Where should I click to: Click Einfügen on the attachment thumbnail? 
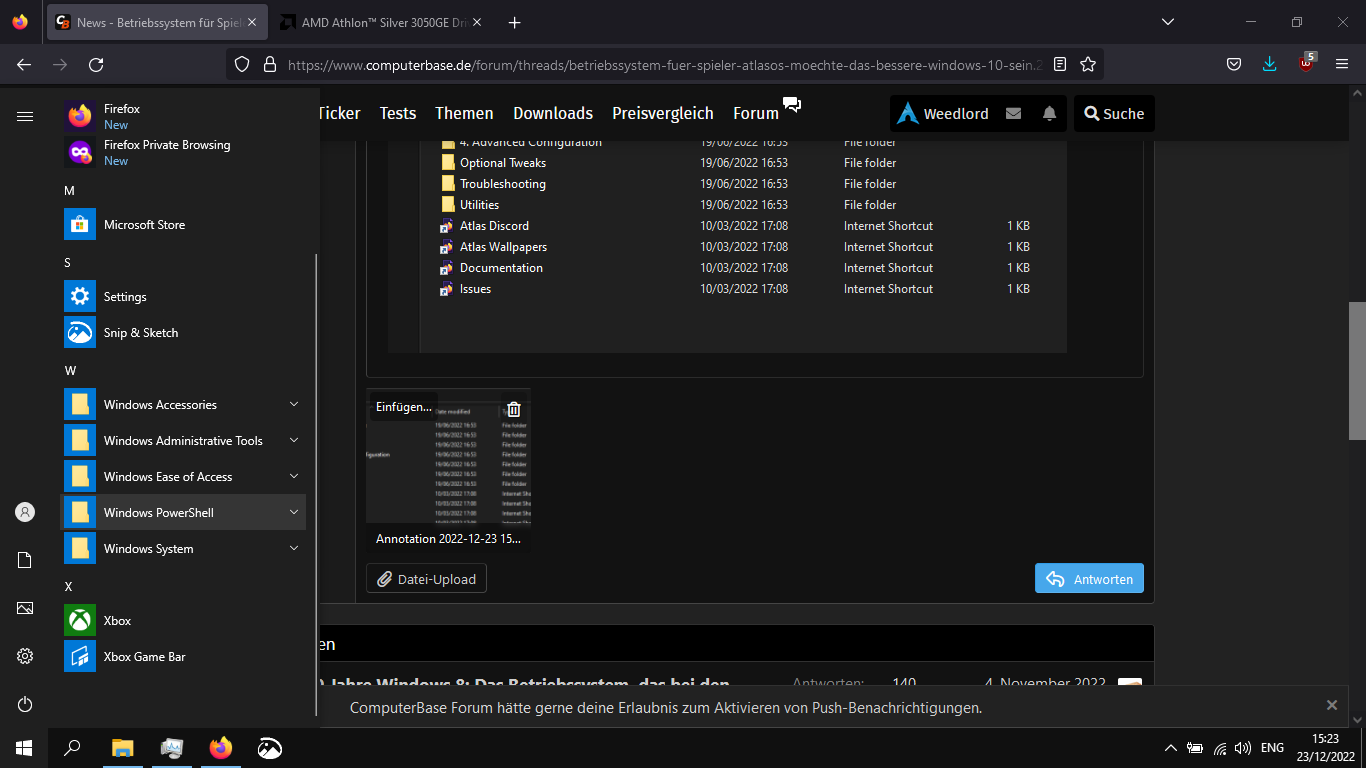tap(404, 407)
